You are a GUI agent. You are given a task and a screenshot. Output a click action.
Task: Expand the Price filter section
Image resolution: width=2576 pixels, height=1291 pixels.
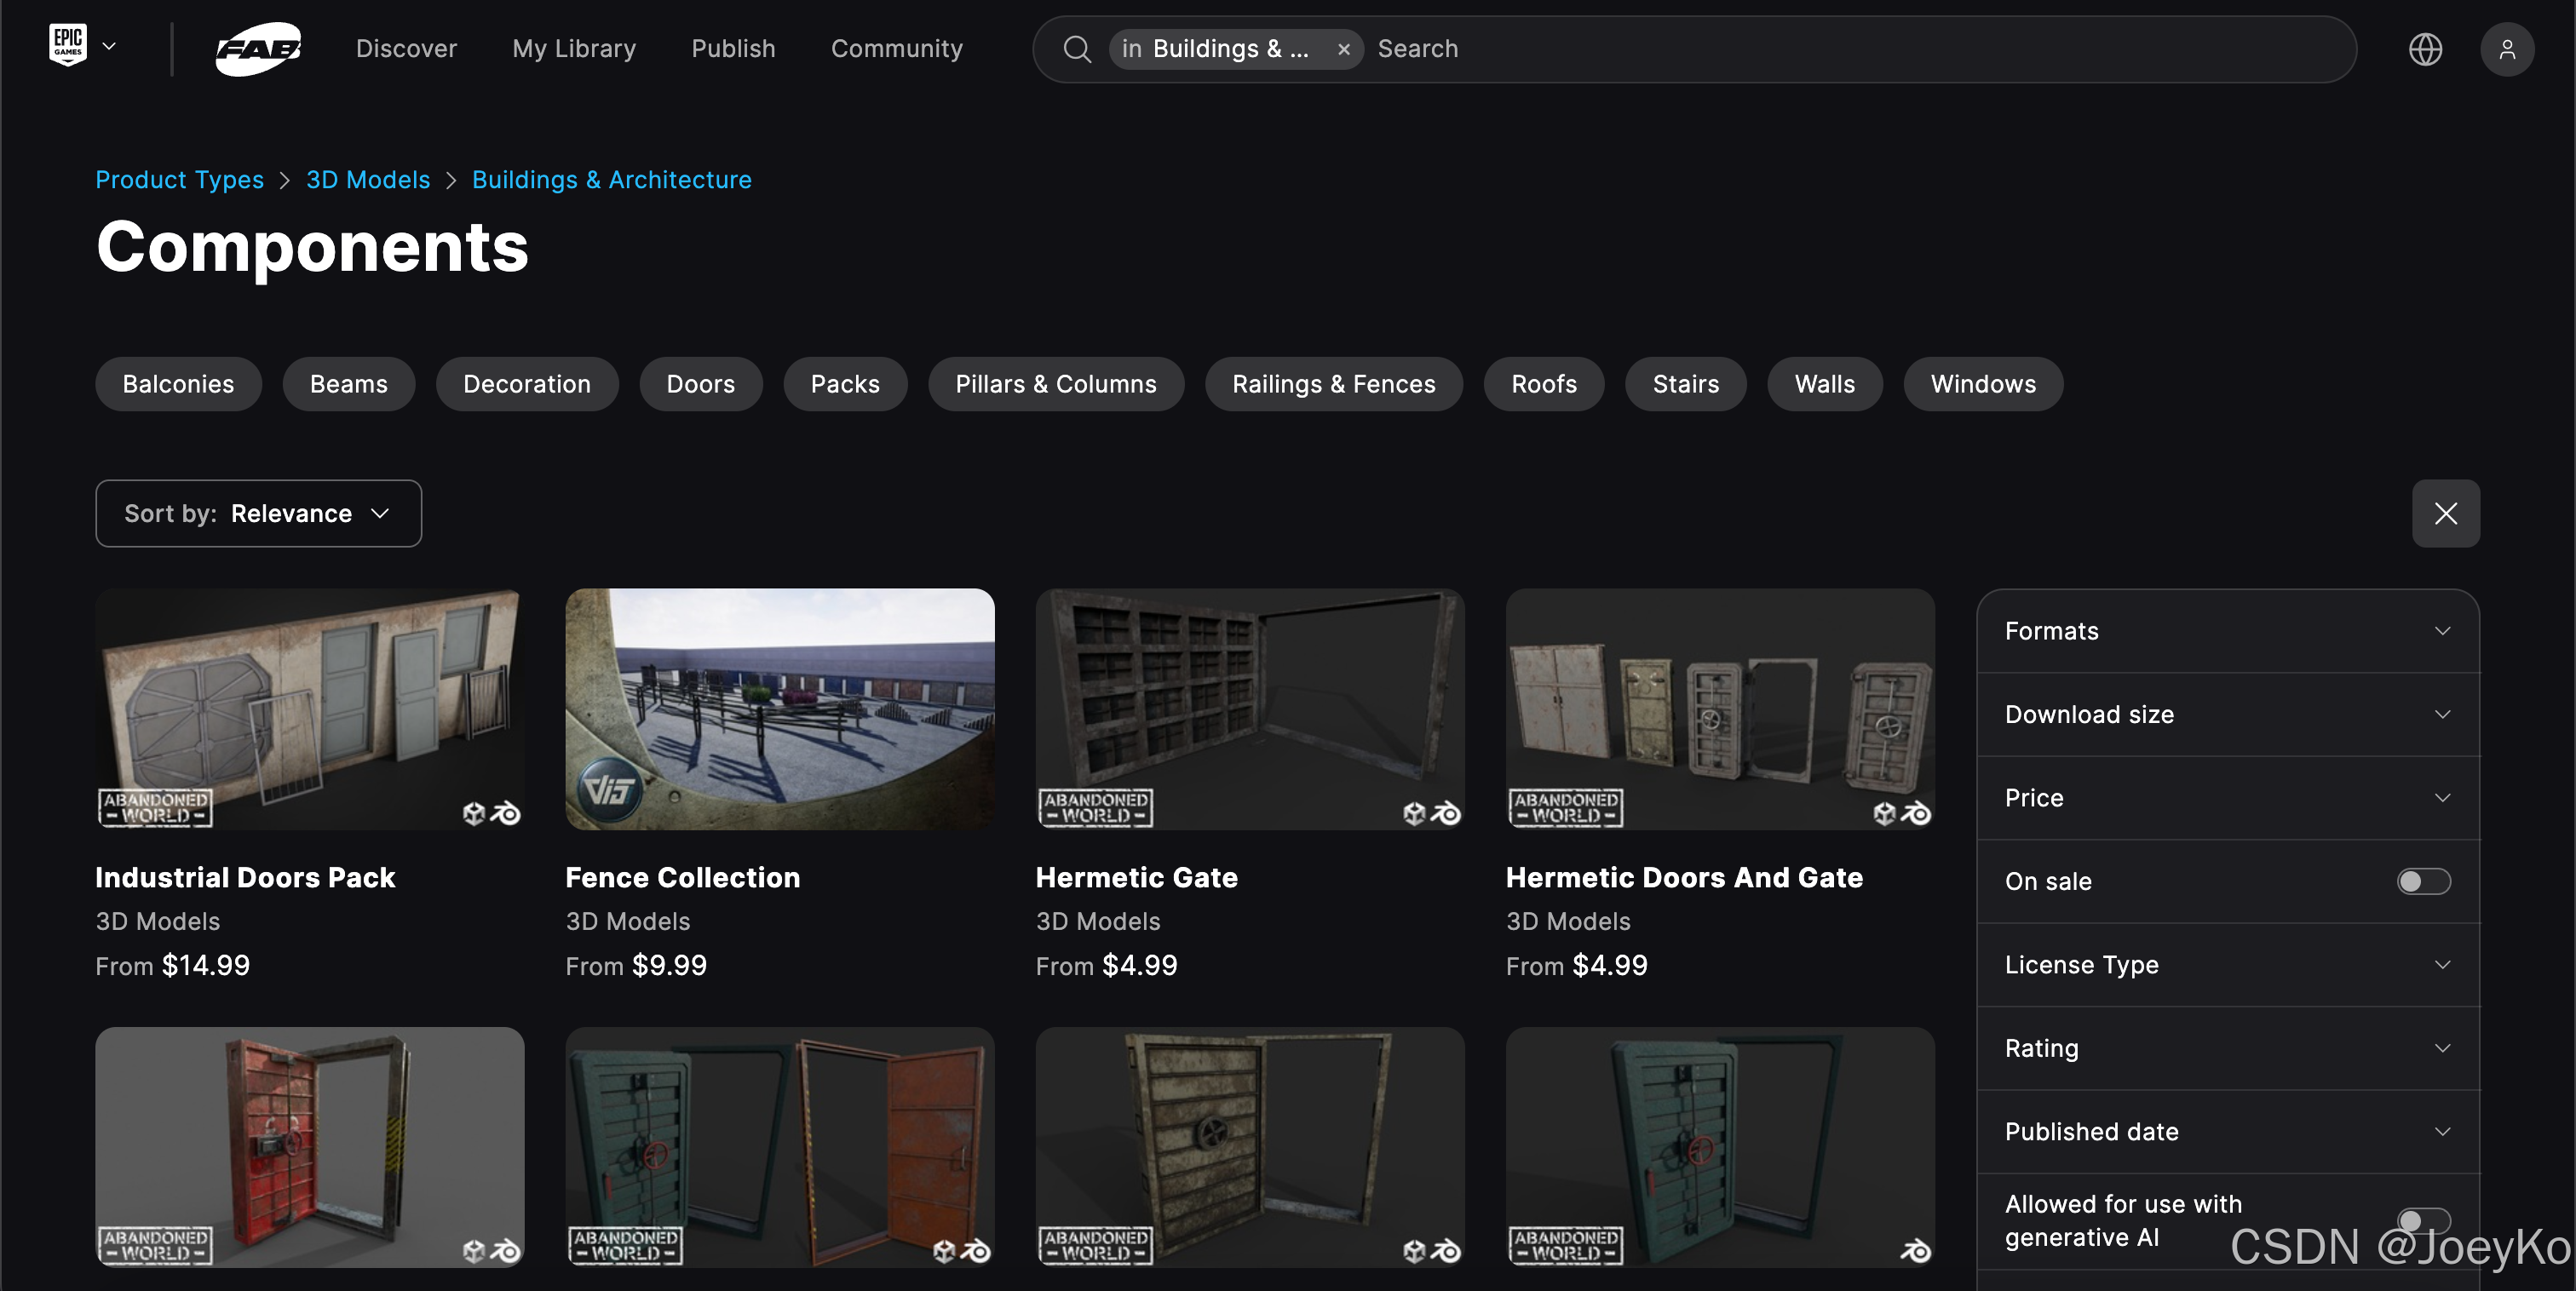click(2227, 798)
